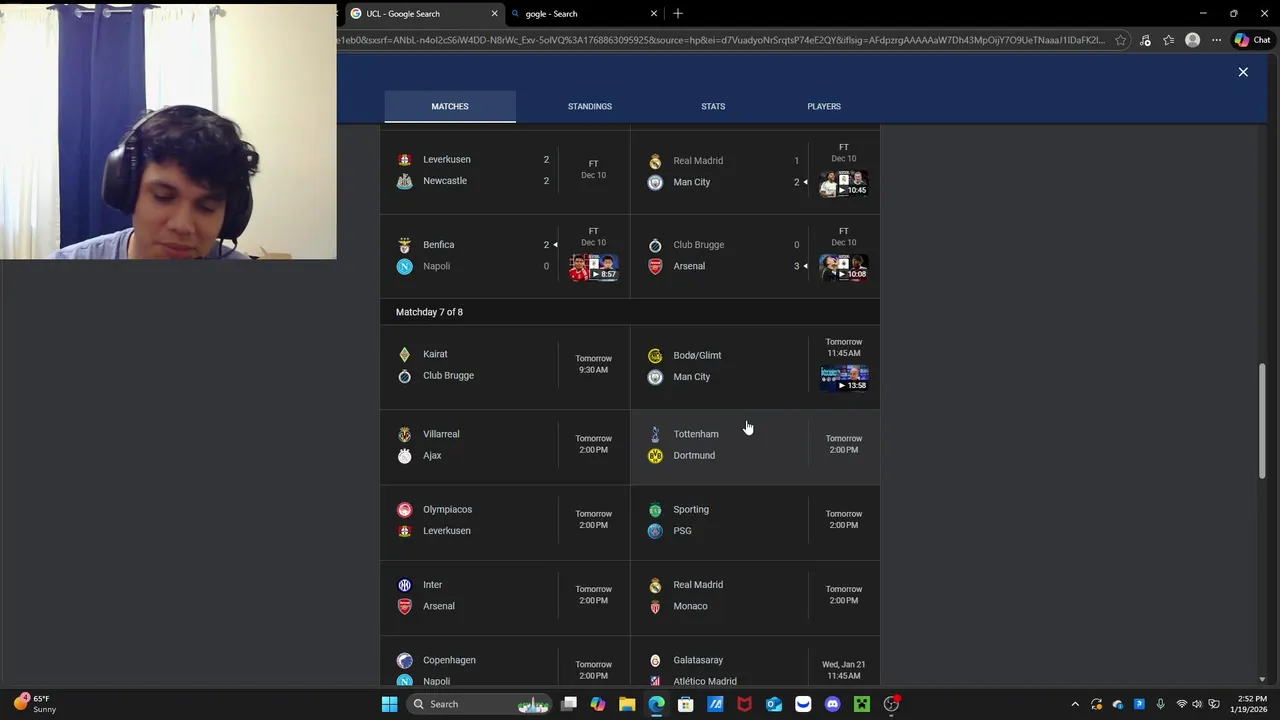This screenshot has width=1280, height=720.
Task: Open Tottenham vs Dortmund match
Action: pyautogui.click(x=755, y=445)
